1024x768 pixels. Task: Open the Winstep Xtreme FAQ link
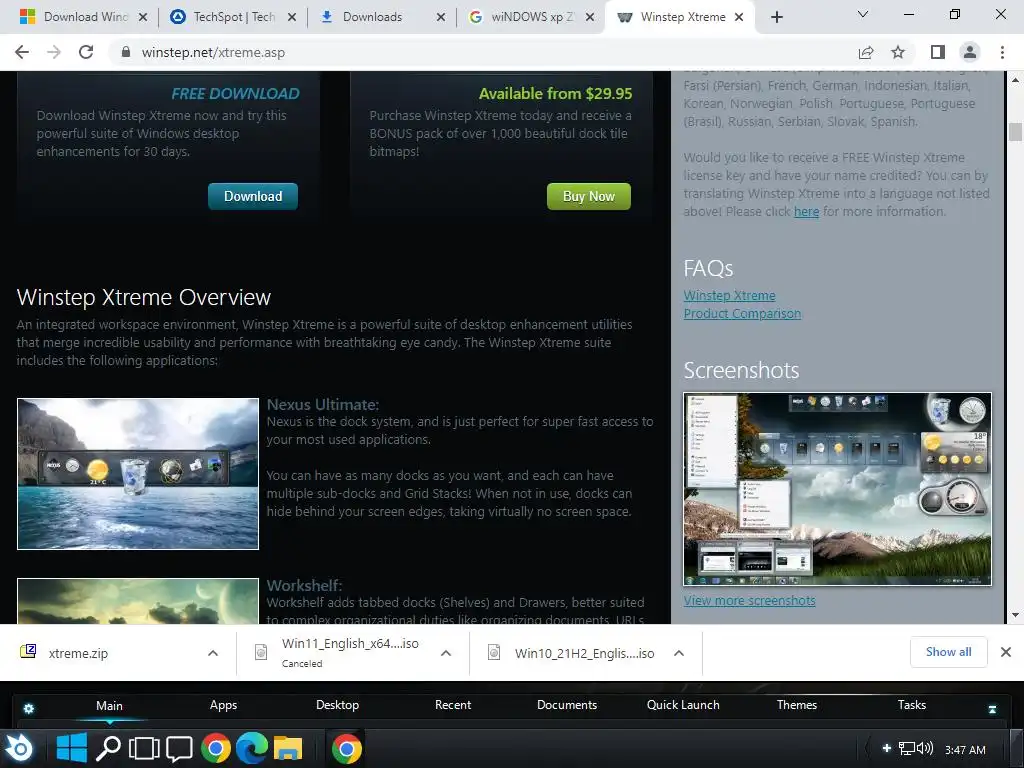(729, 295)
